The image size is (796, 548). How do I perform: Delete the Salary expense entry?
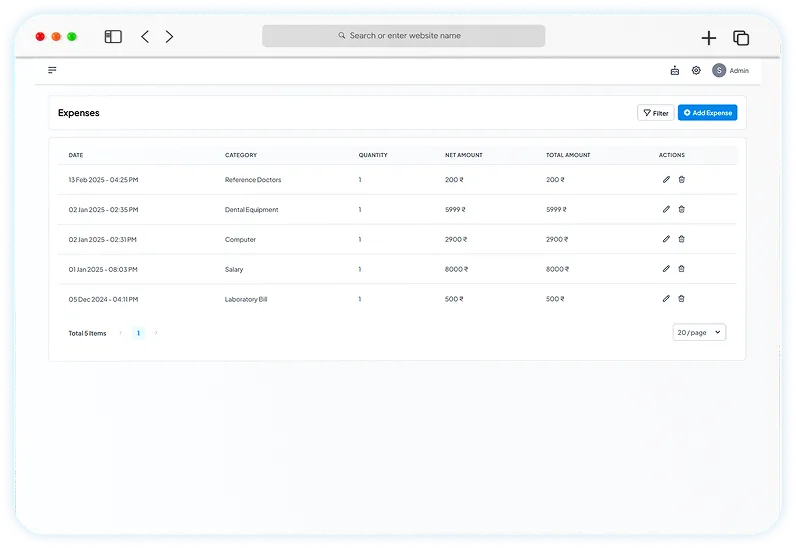coord(681,269)
